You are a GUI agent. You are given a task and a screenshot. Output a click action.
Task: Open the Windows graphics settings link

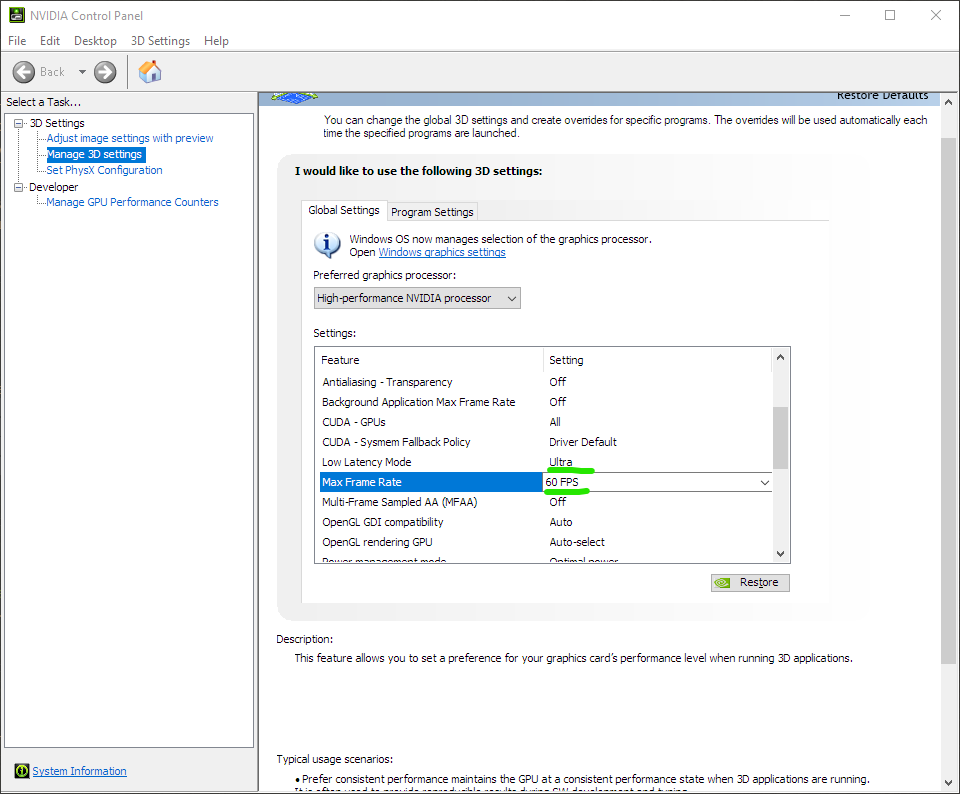point(442,252)
